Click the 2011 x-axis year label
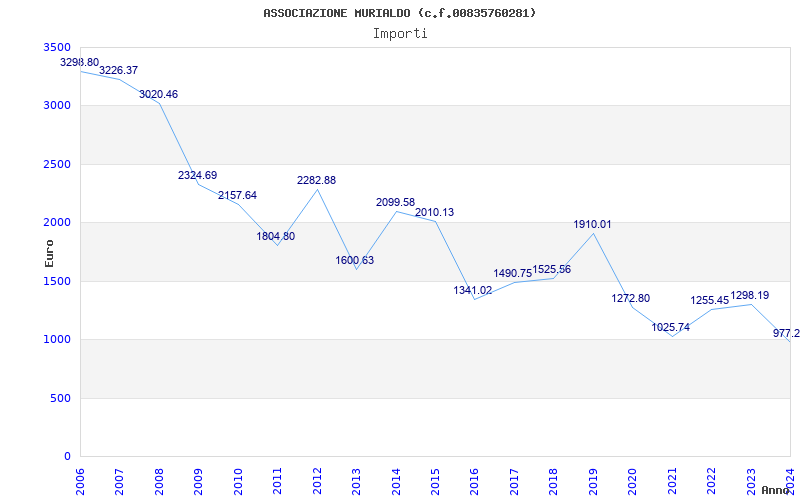Image resolution: width=800 pixels, height=500 pixels. point(277,482)
